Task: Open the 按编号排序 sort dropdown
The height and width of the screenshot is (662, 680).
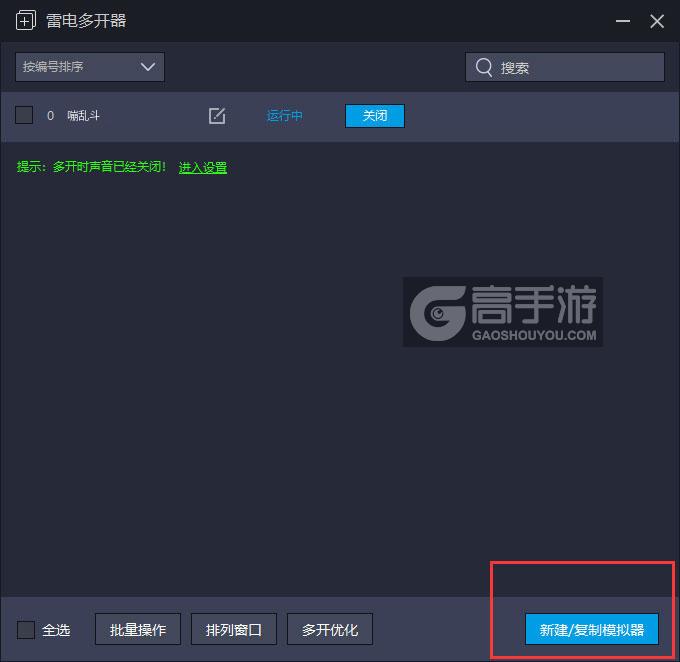Action: click(90, 67)
